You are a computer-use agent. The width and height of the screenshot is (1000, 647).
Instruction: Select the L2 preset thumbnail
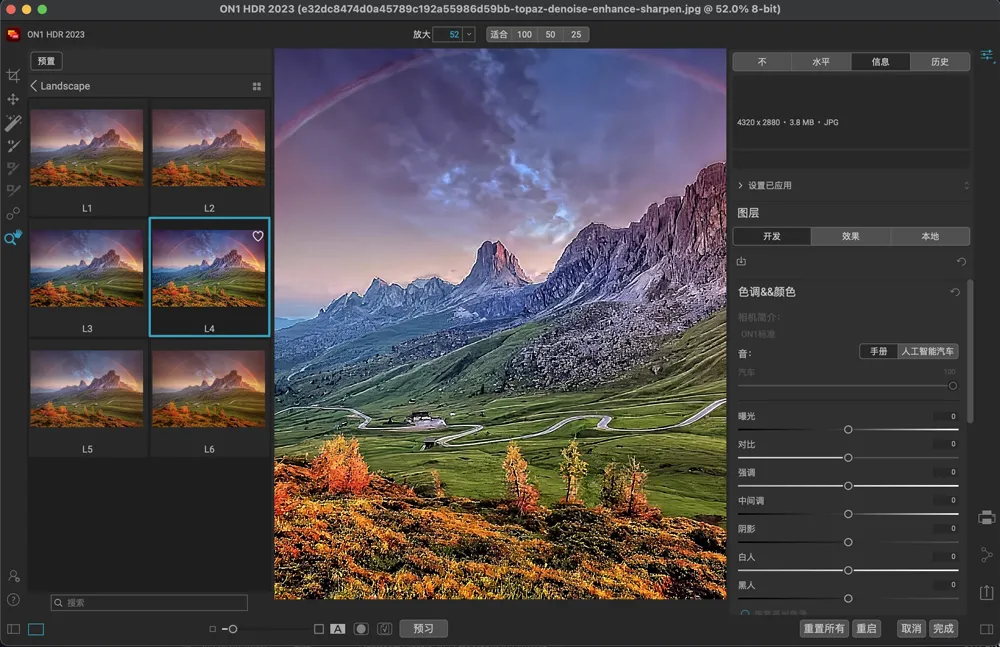click(209, 148)
